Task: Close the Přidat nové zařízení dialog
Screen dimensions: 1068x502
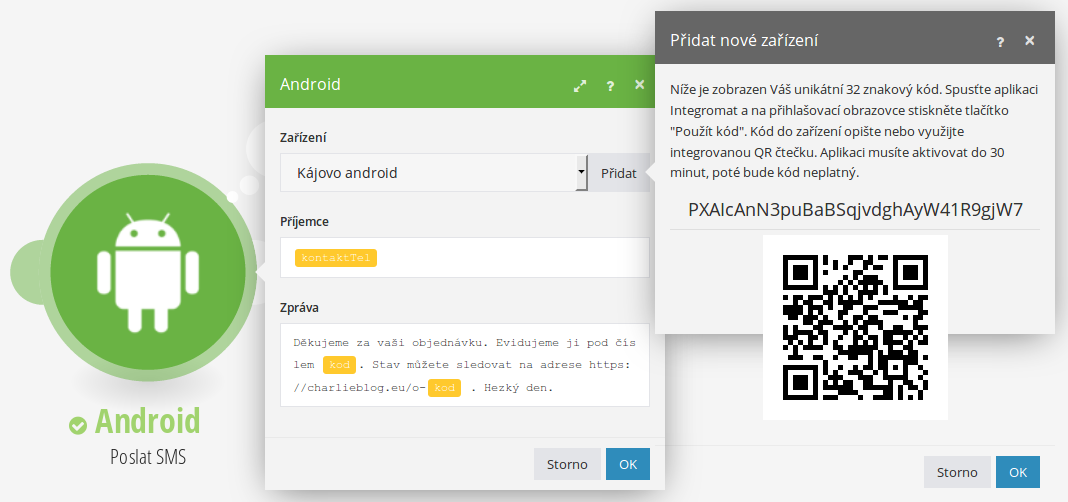Action: click(x=1029, y=41)
